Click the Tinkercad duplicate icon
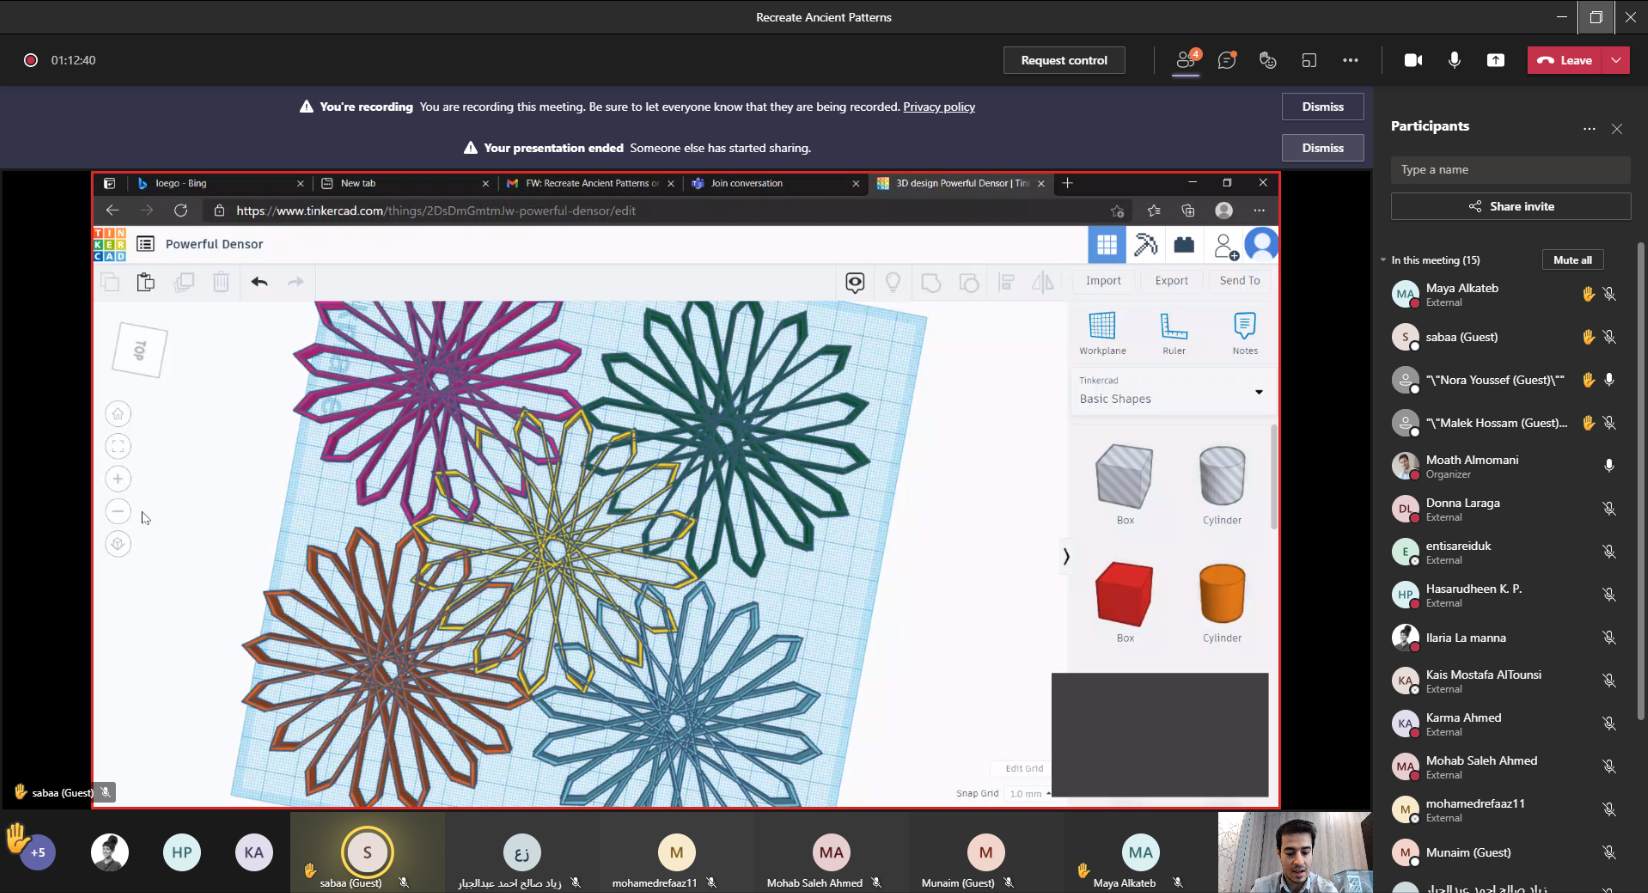1648x893 pixels. 184,282
